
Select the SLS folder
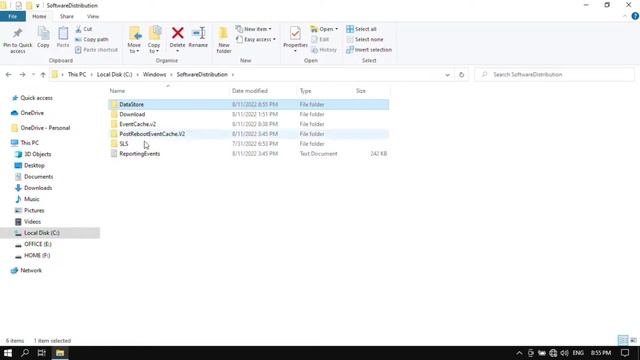coord(249,144)
